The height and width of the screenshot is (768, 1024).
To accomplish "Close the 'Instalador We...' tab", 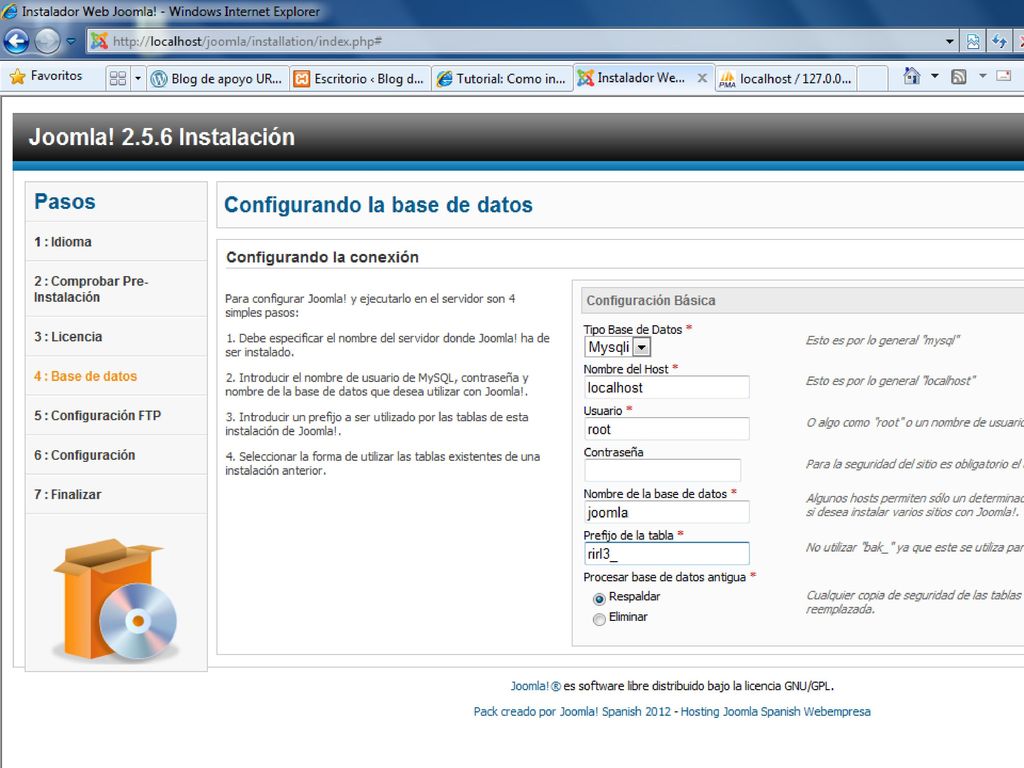I will (702, 78).
